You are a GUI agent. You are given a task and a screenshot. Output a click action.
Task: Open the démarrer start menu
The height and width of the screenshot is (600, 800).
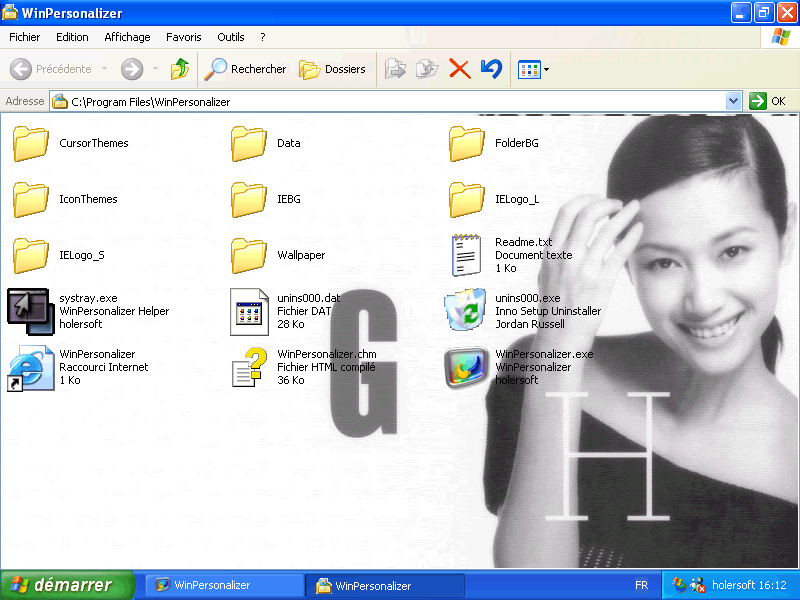tap(67, 585)
